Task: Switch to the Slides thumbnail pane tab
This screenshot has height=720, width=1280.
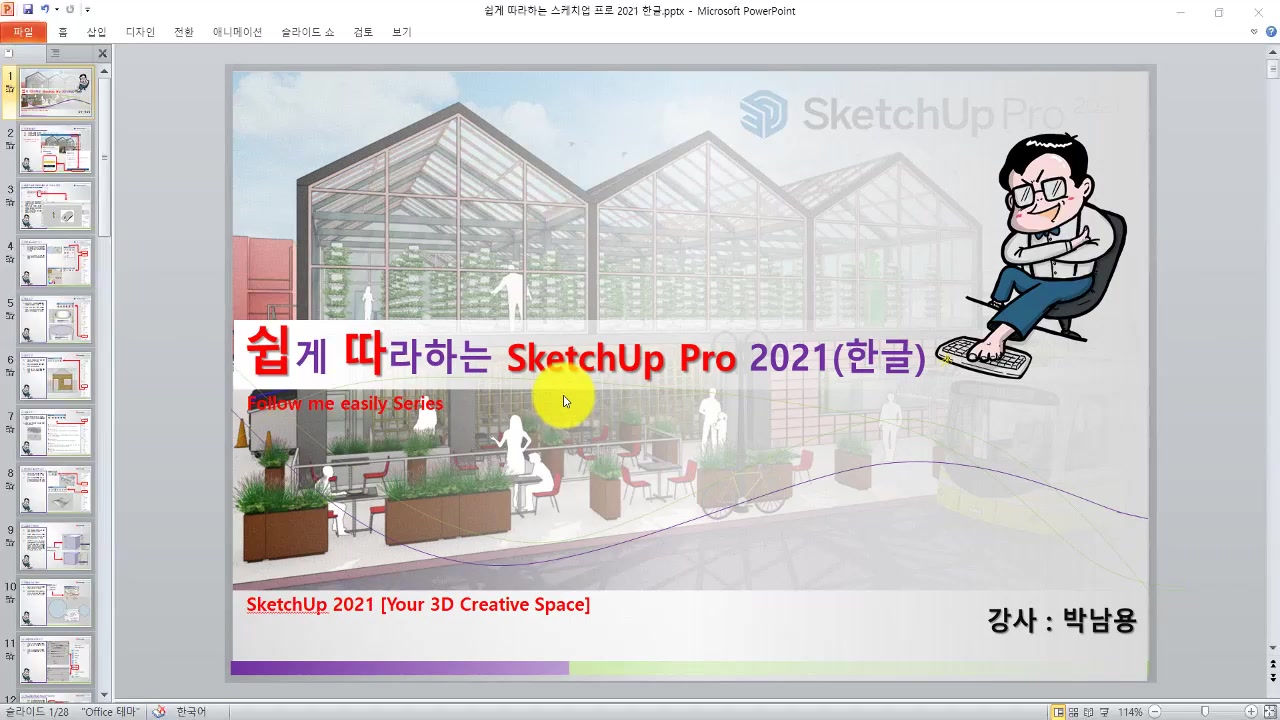Action: pos(10,53)
